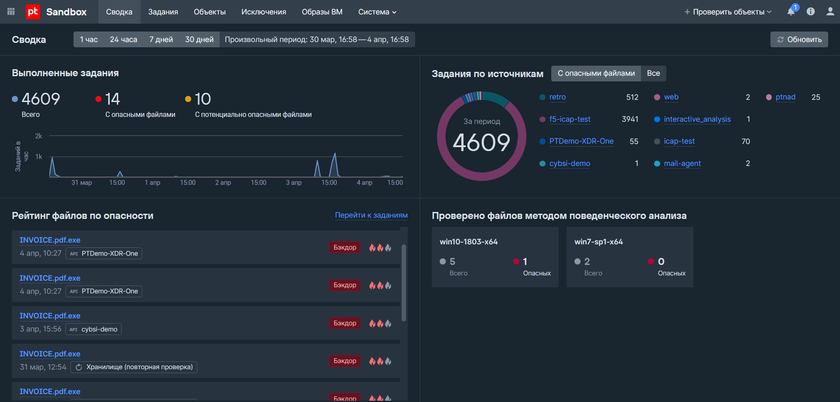Open the user profile icon
Screen dimensions: 840x402
coord(829,12)
